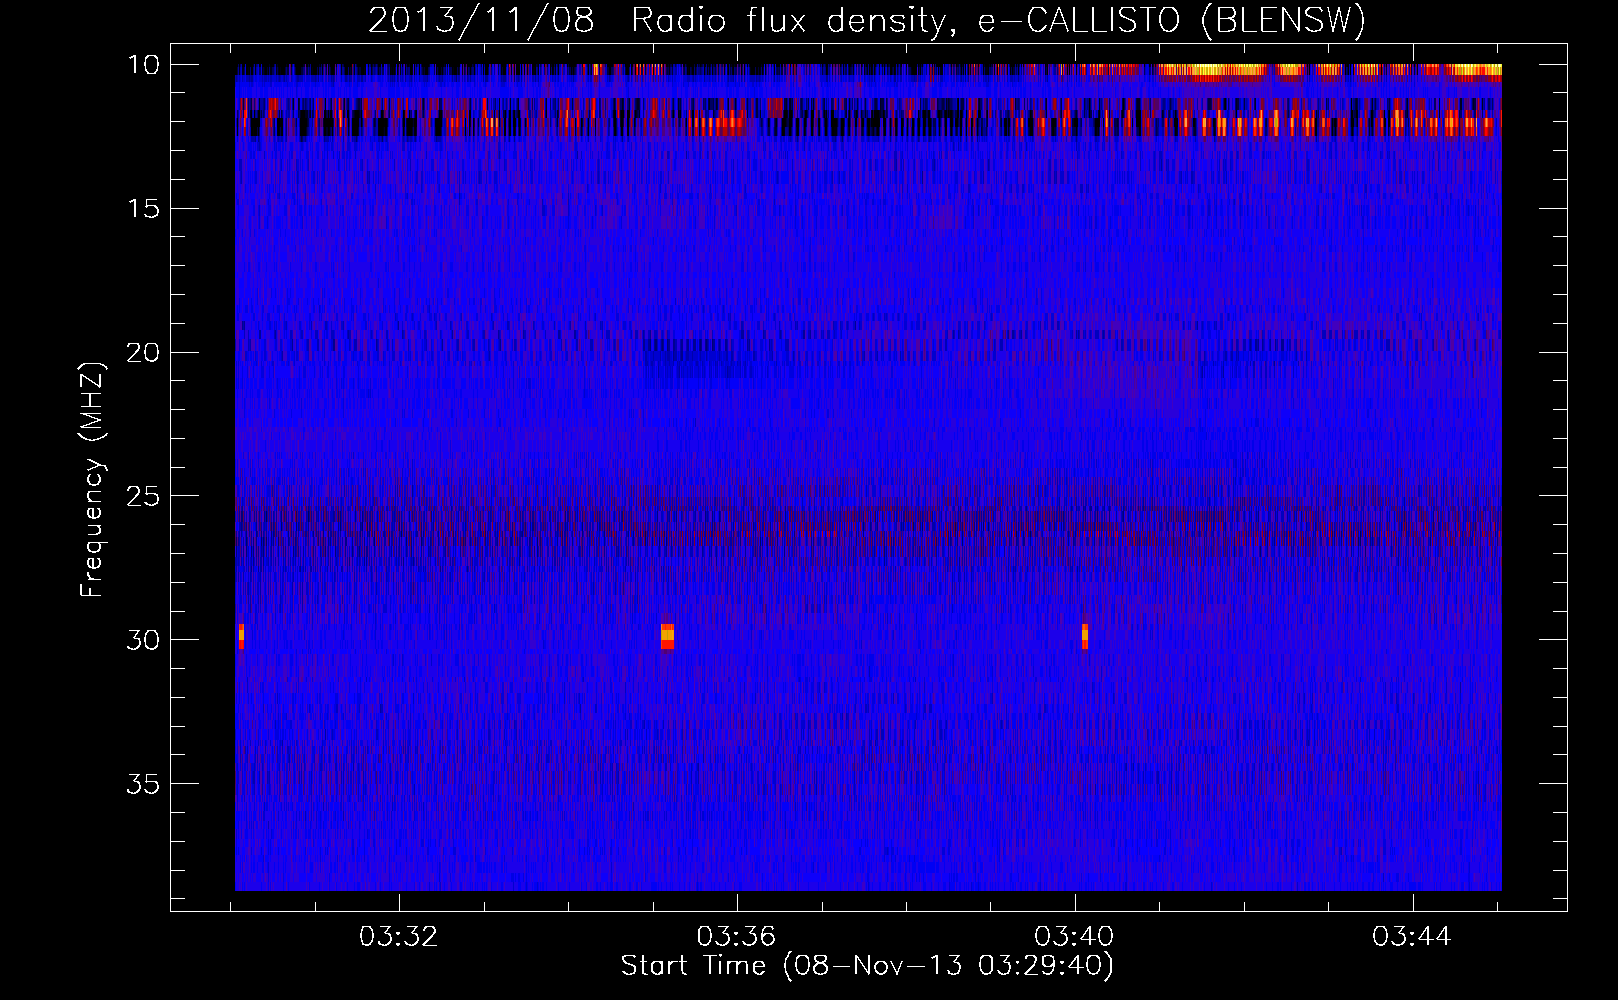Click the Frequency (MHZ) axis label
The height and width of the screenshot is (1000, 1618).
92,480
